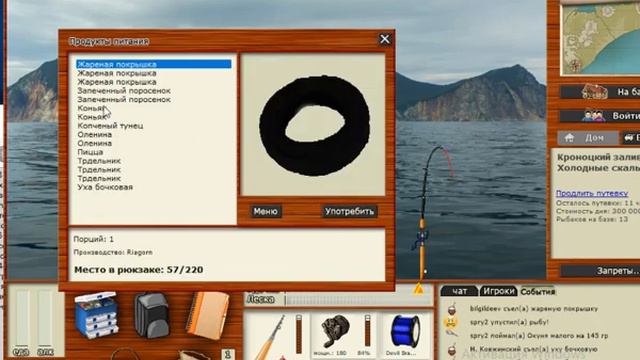The image size is (640, 360).
Task: Open the blue tackle box
Action: click(96, 315)
